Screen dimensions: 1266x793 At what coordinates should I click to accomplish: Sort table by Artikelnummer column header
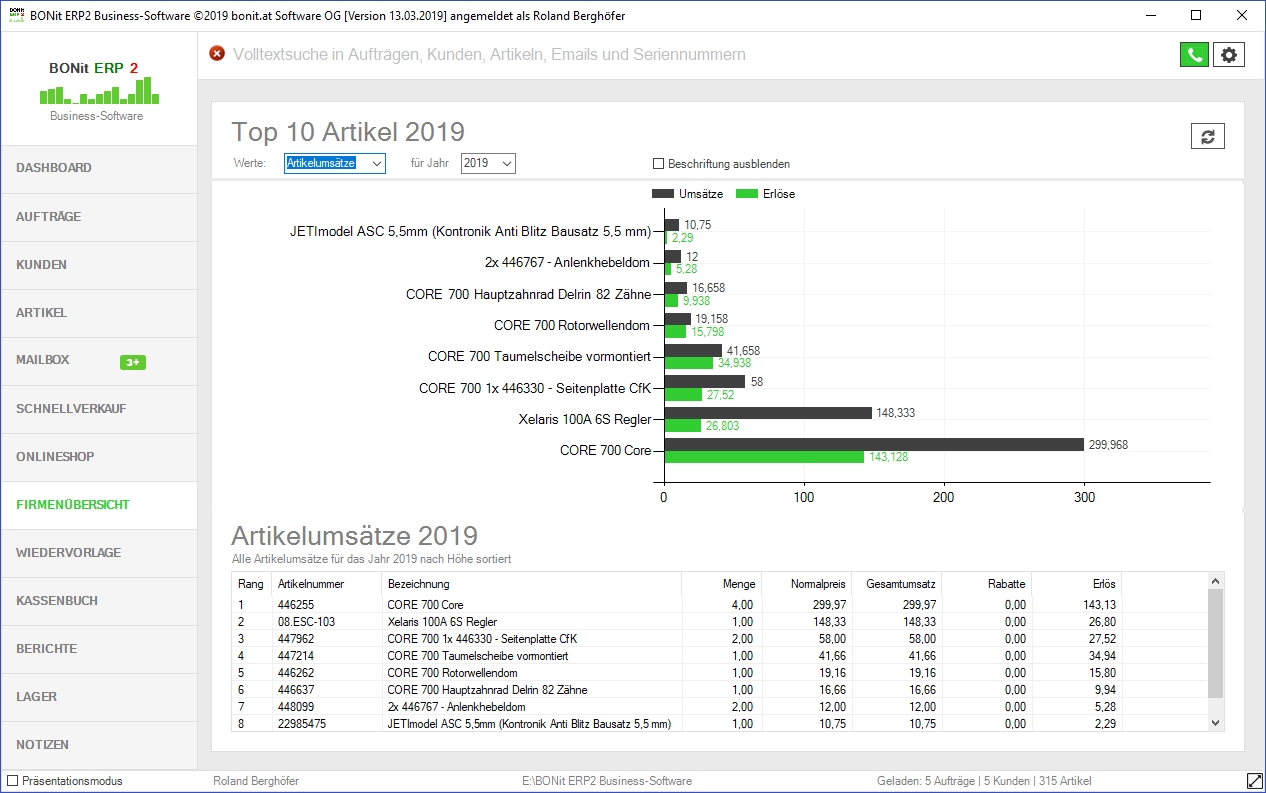point(326,583)
